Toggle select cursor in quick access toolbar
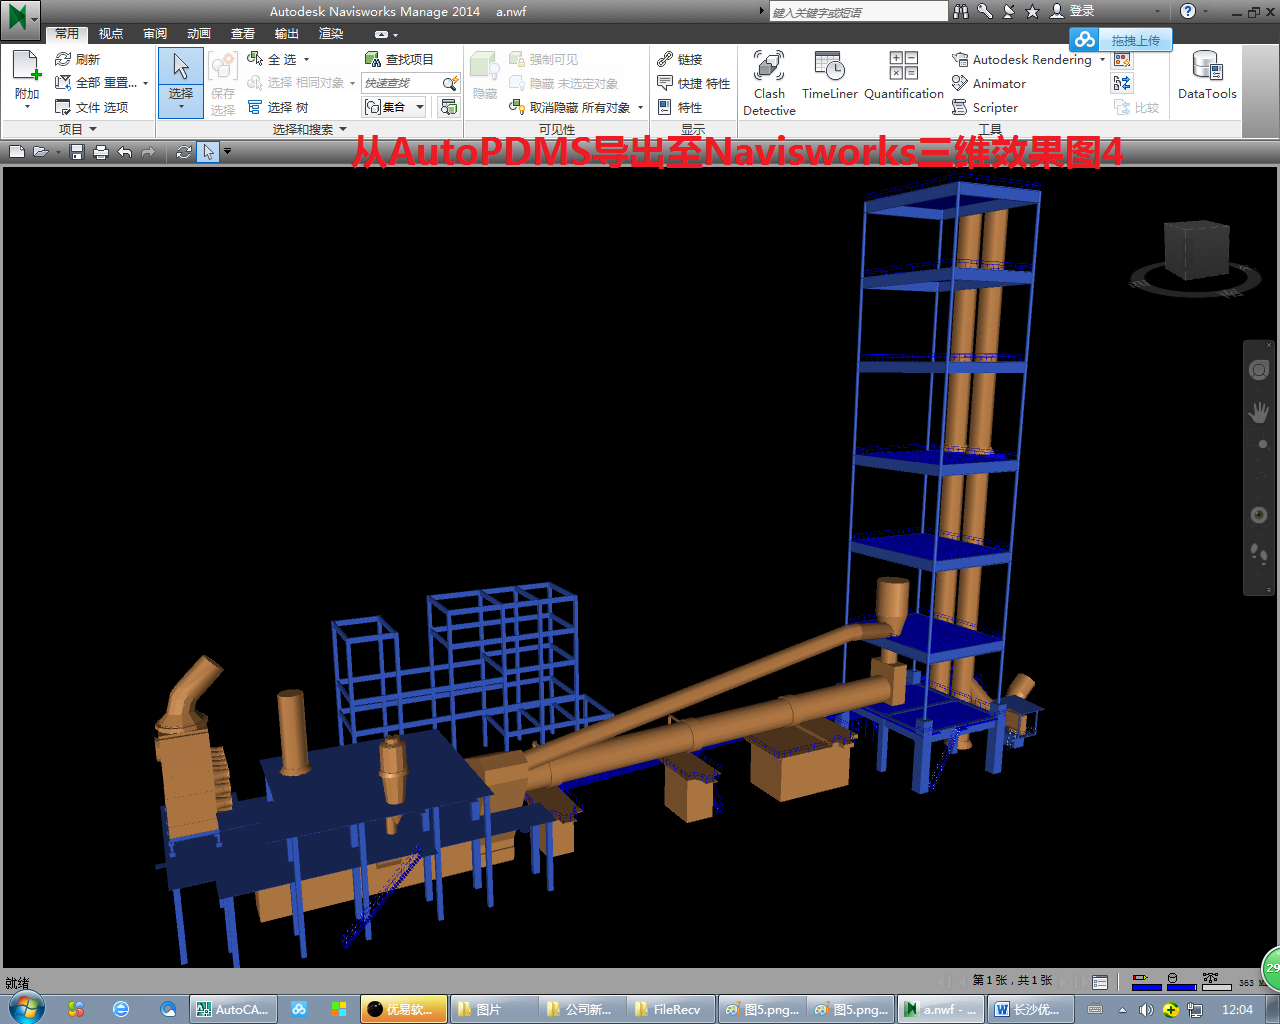1280x1024 pixels. 208,152
